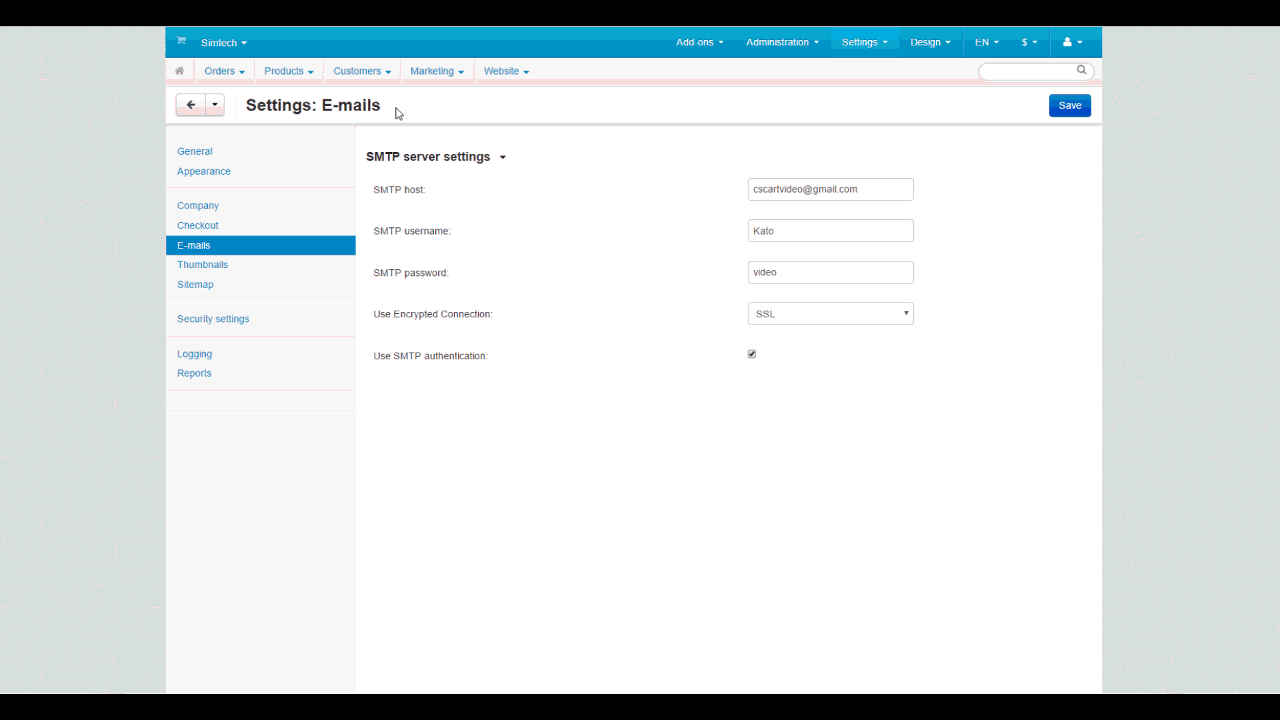Screen dimensions: 1280x720
Task: Click the home icon in navigation bar
Action: click(x=180, y=71)
